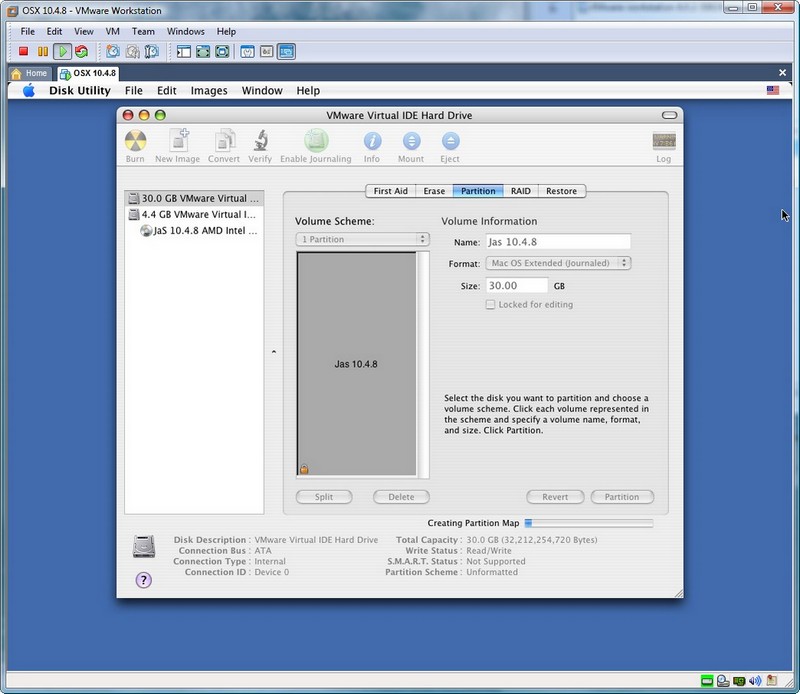
Task: Select the Partition tab
Action: pos(478,191)
